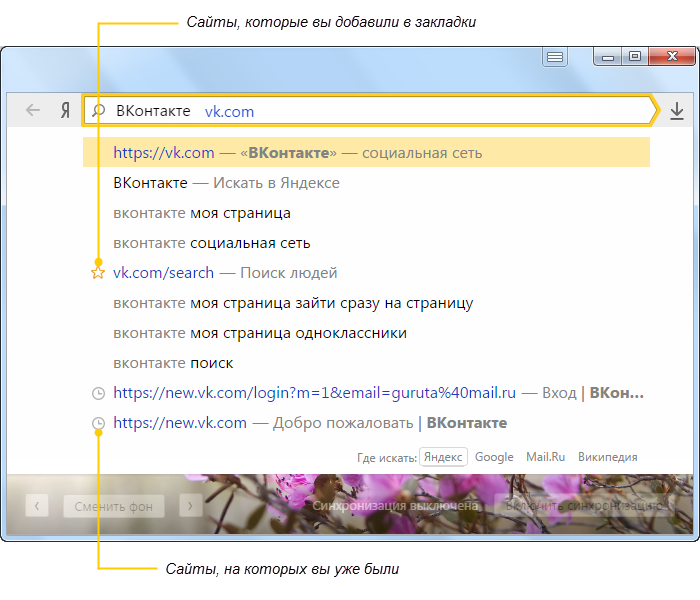Click the clock icon next to Добро пожаловать
The image size is (700, 600).
click(98, 423)
